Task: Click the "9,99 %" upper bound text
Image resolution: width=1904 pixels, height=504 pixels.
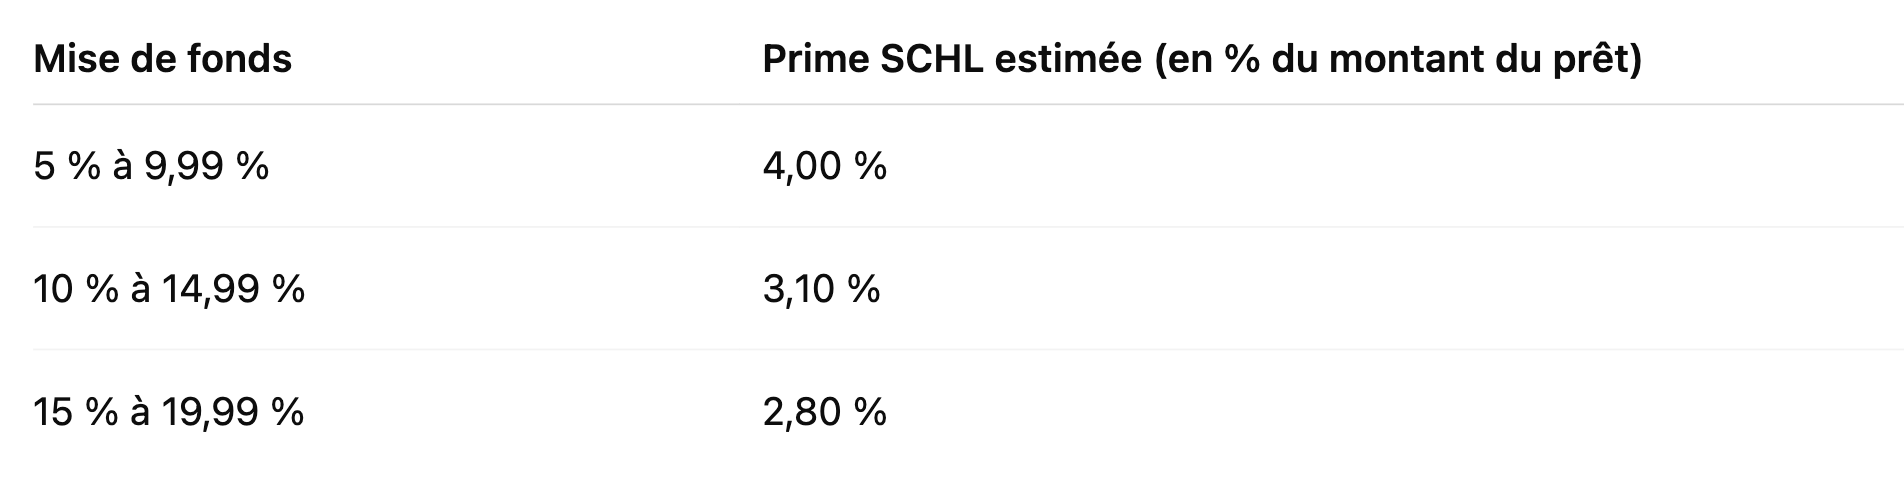Action: 207,166
